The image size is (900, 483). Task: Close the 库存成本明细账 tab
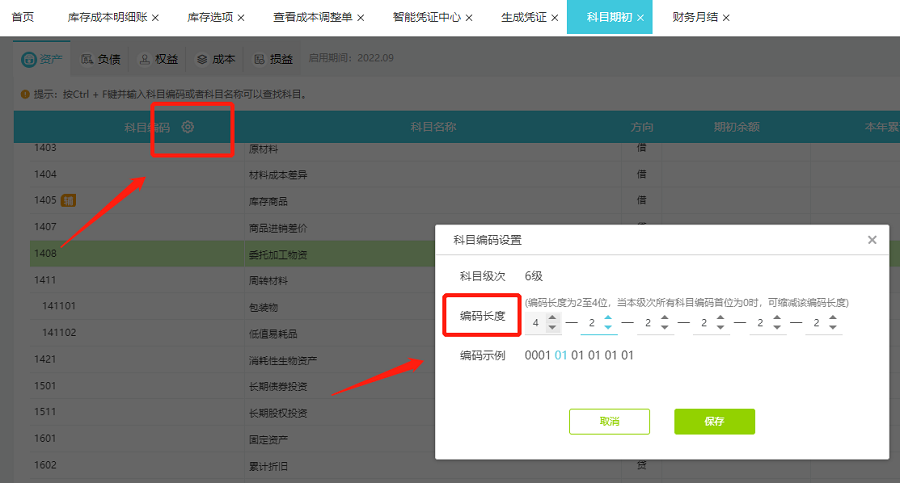pyautogui.click(x=156, y=18)
